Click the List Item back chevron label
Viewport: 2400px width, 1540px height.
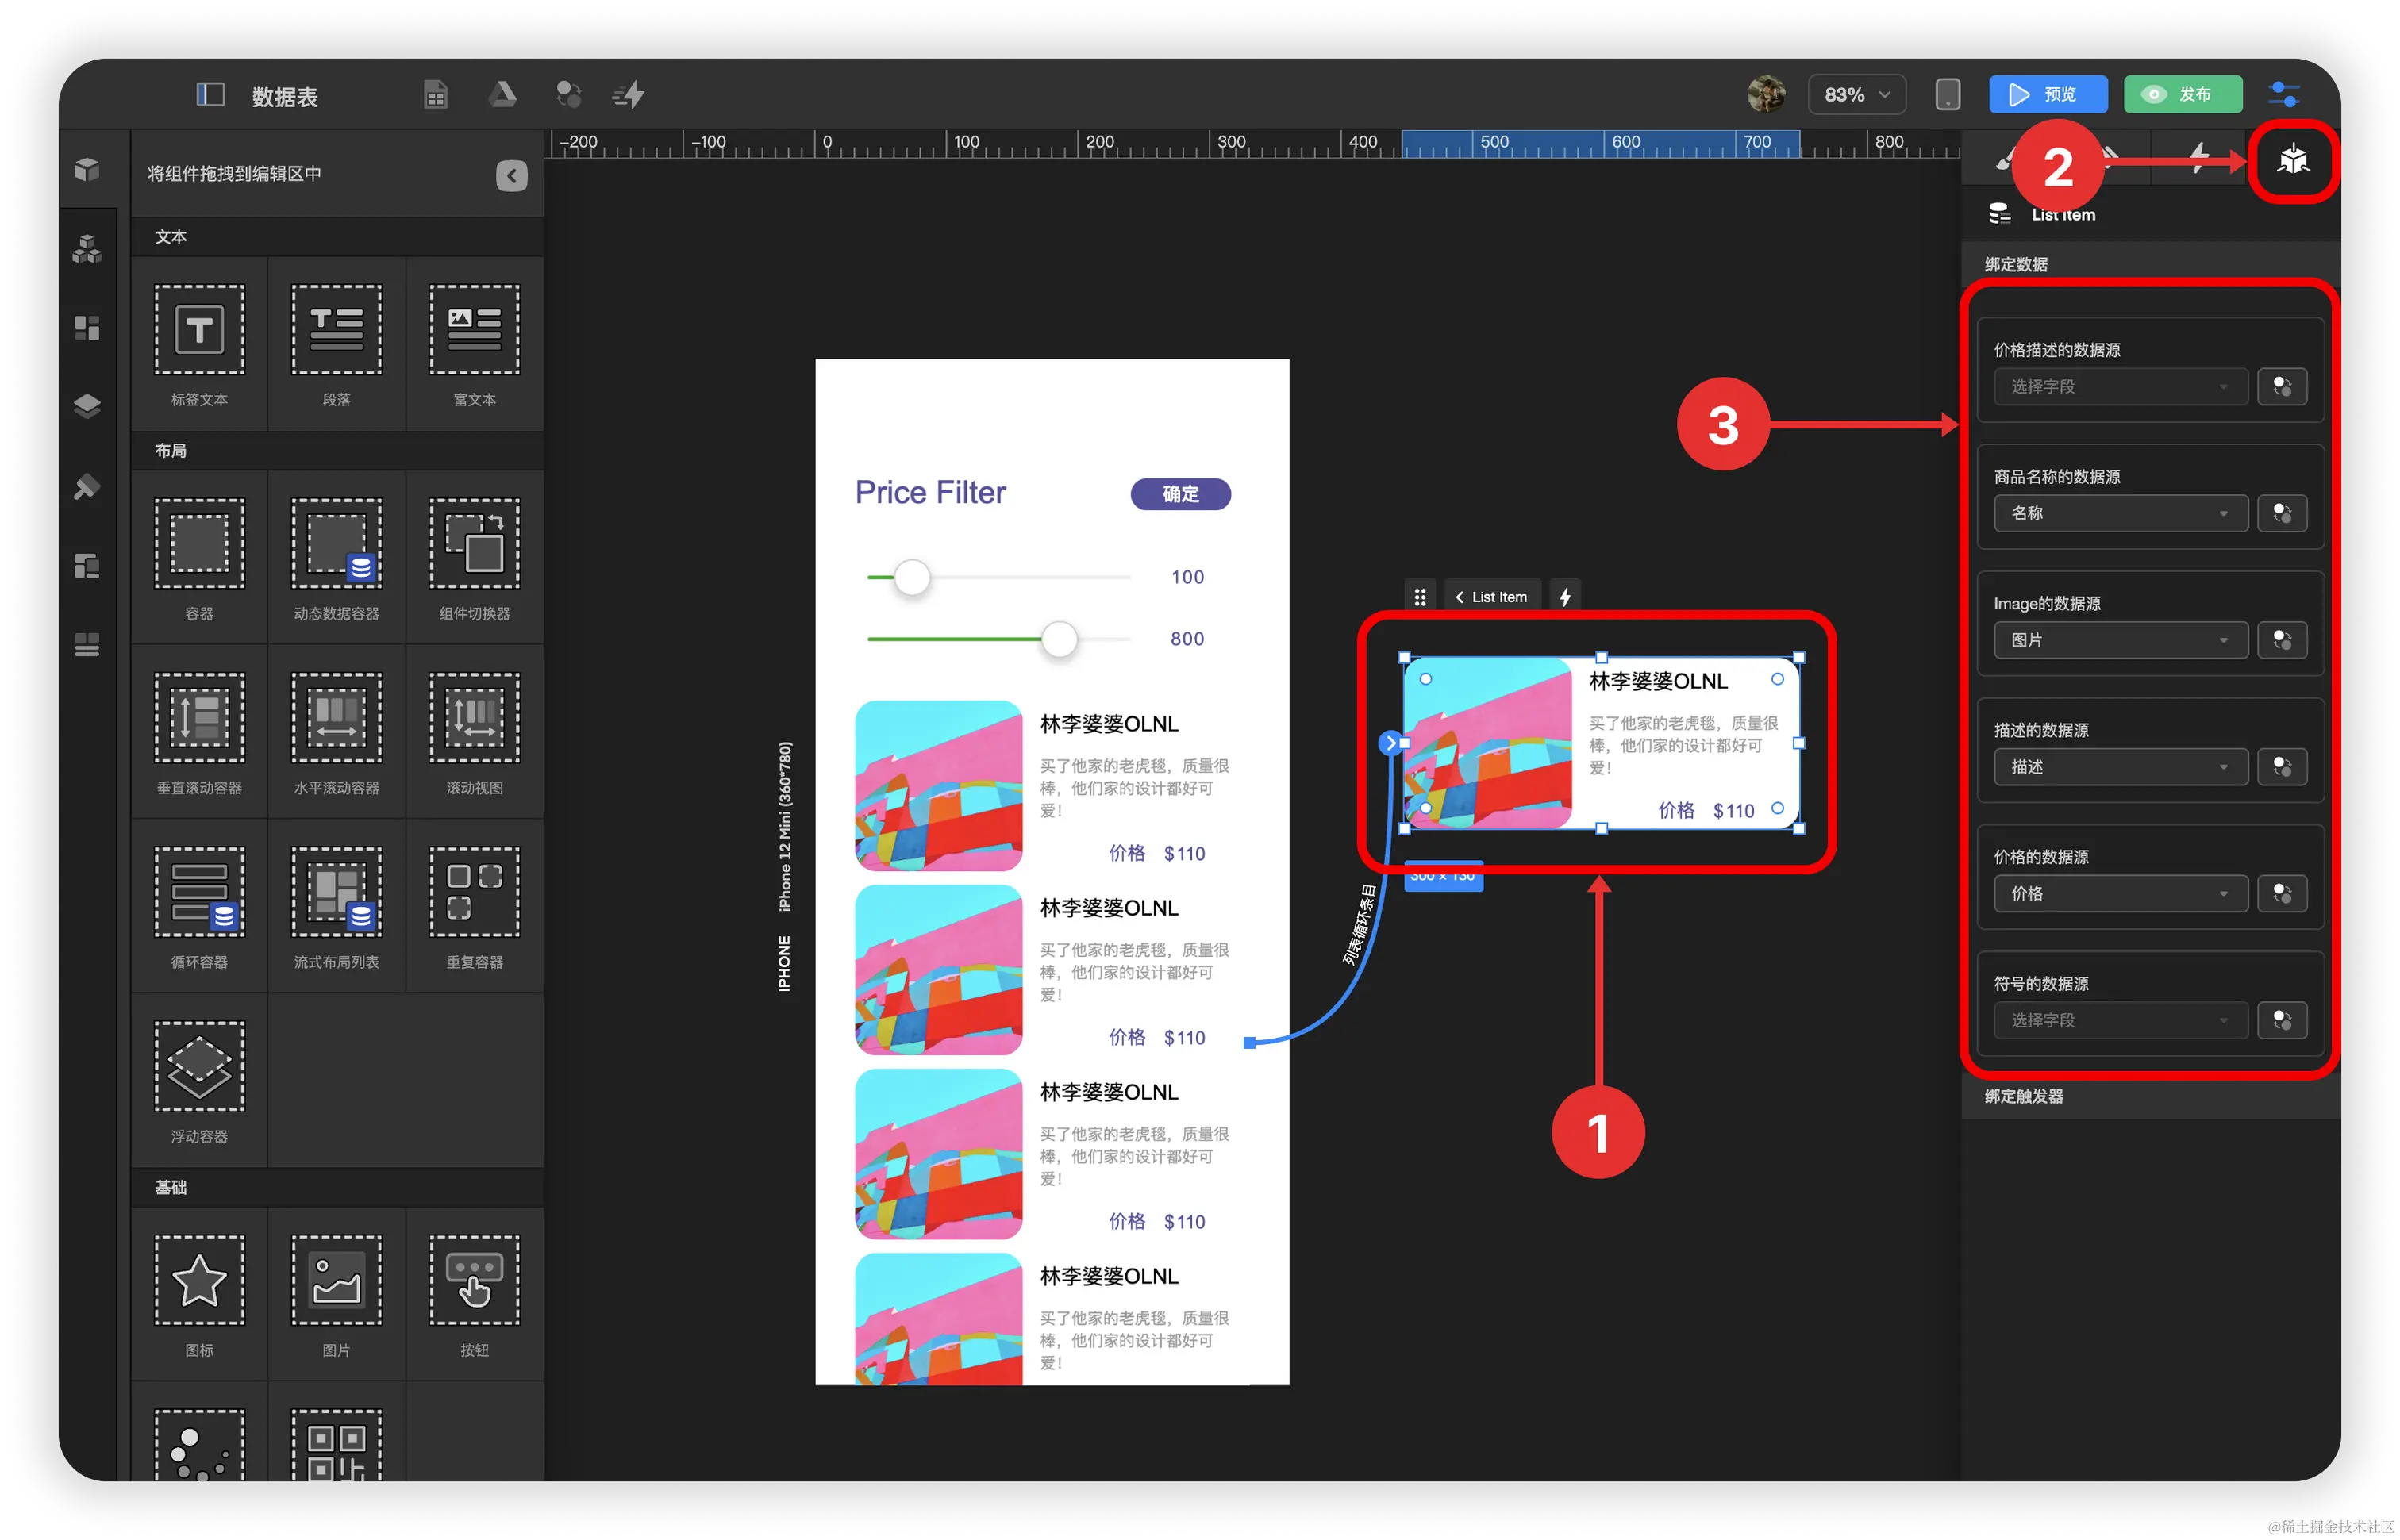(1491, 597)
